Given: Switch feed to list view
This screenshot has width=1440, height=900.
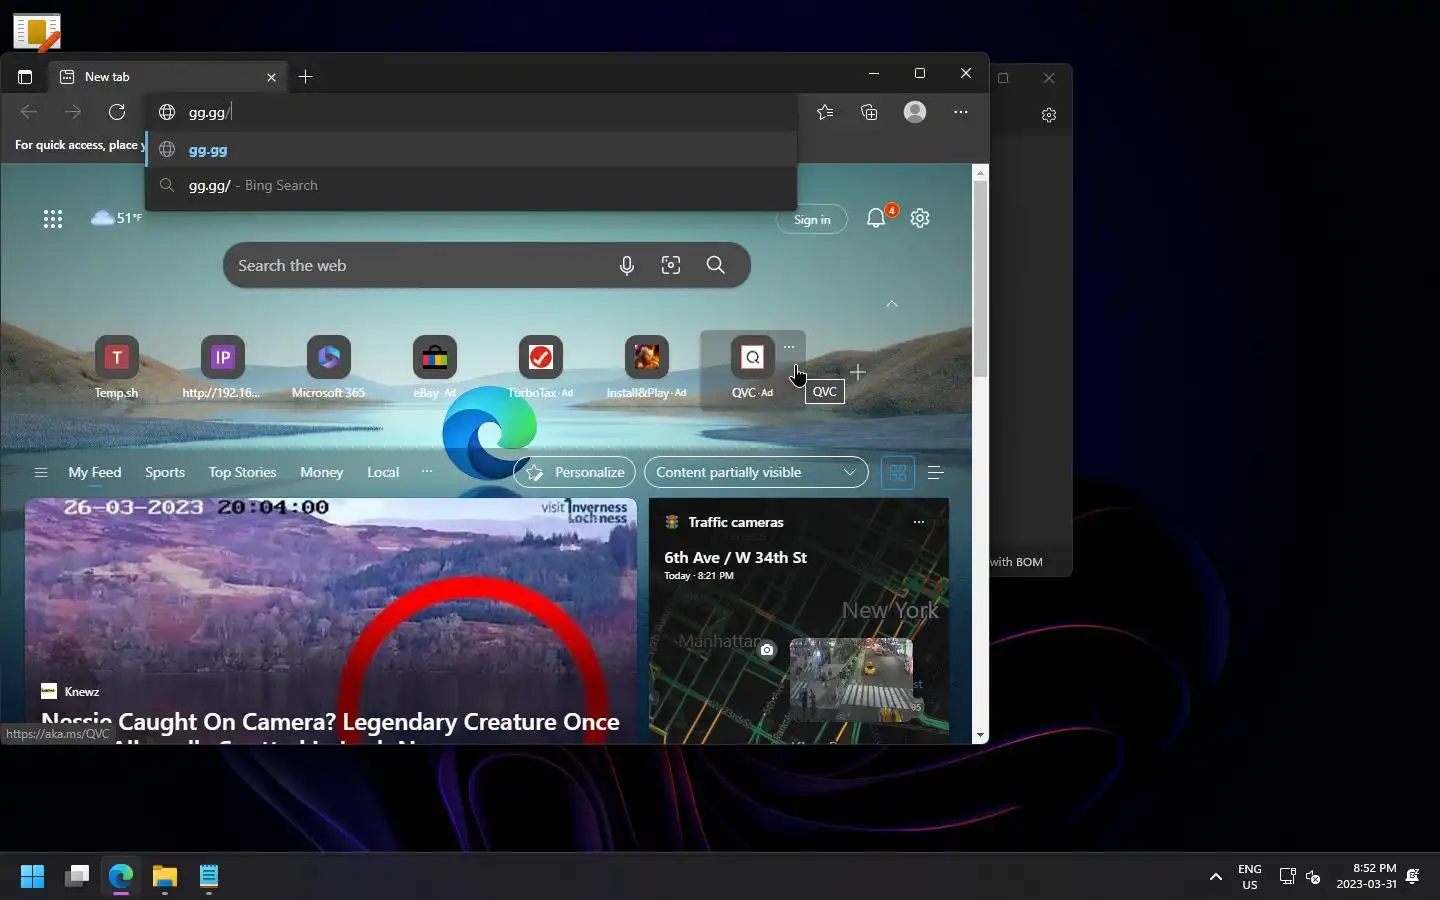Looking at the screenshot, I should tap(936, 473).
